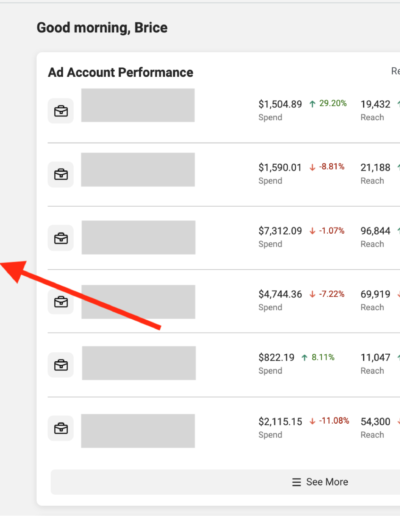Image resolution: width=400 pixels, height=516 pixels.
Task: Click the Ad Account Performance heading
Action: pos(121,72)
